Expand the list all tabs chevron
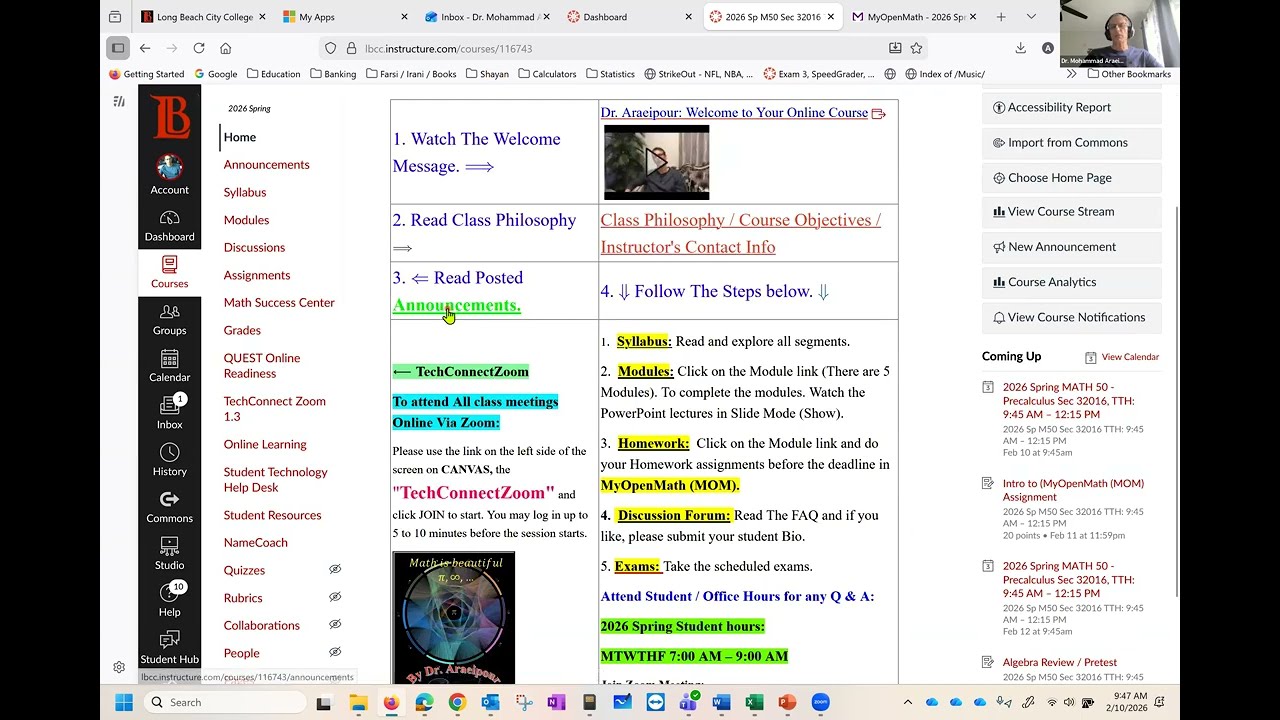This screenshot has width=1280, height=720. point(1031,17)
